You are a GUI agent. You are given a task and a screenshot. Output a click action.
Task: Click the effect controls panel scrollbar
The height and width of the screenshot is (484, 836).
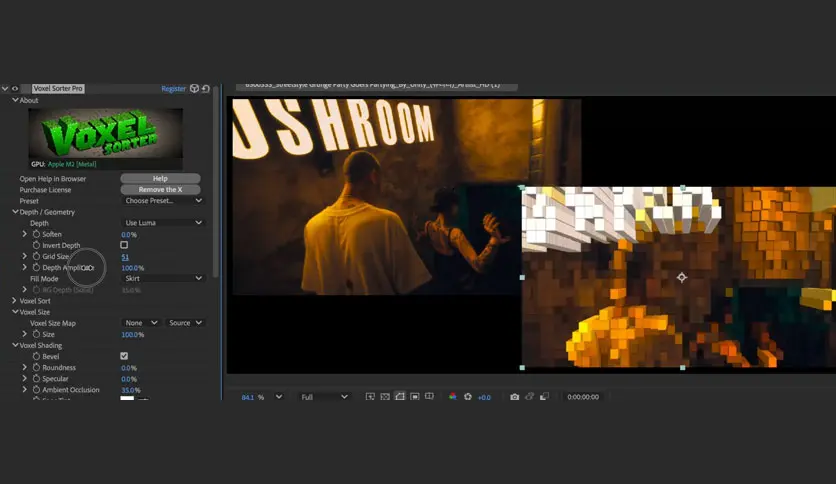(x=215, y=181)
